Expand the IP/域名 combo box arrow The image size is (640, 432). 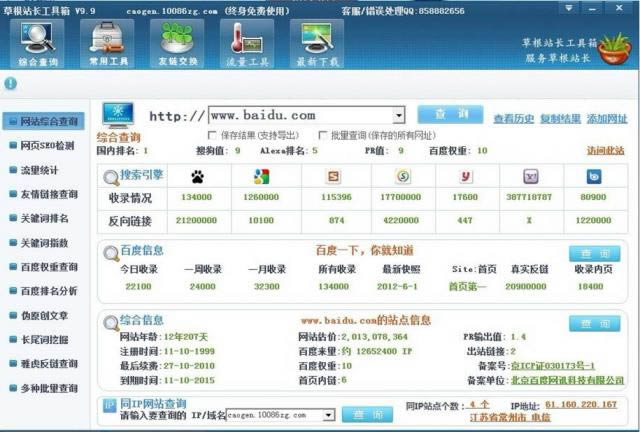328,415
